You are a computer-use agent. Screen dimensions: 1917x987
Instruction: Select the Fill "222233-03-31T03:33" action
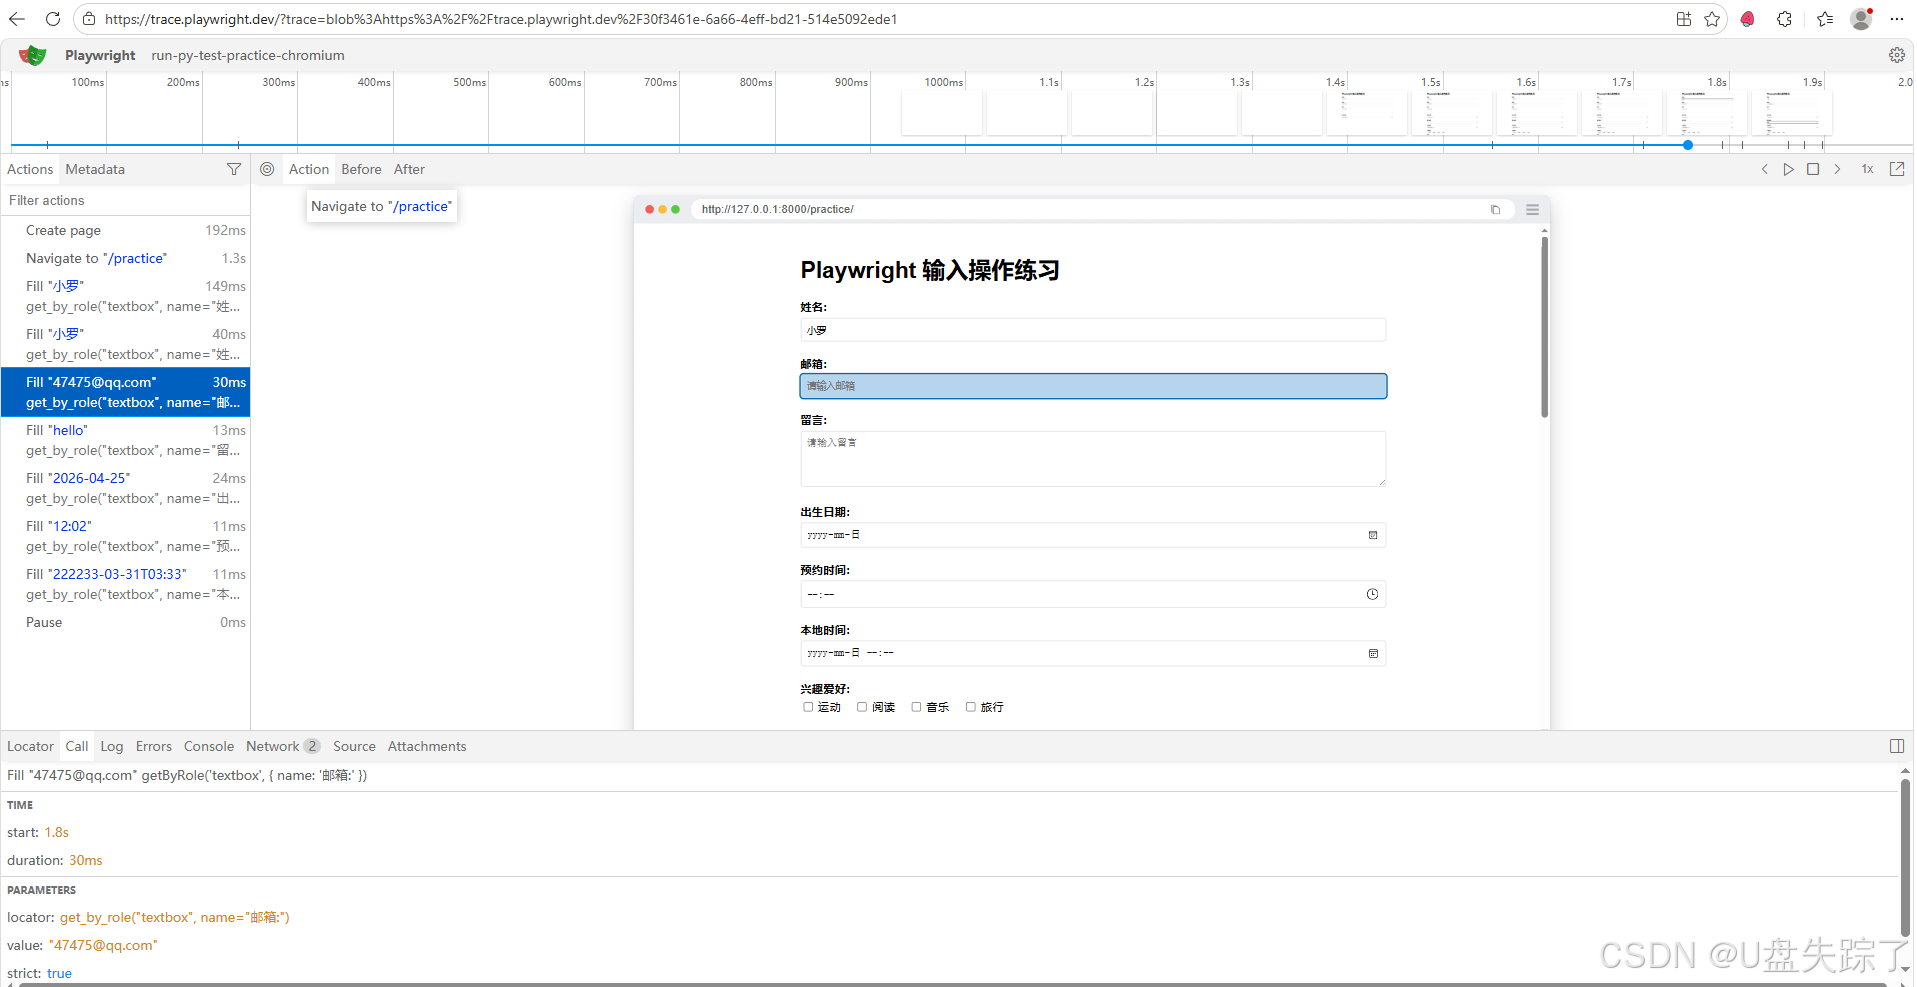pyautogui.click(x=125, y=584)
